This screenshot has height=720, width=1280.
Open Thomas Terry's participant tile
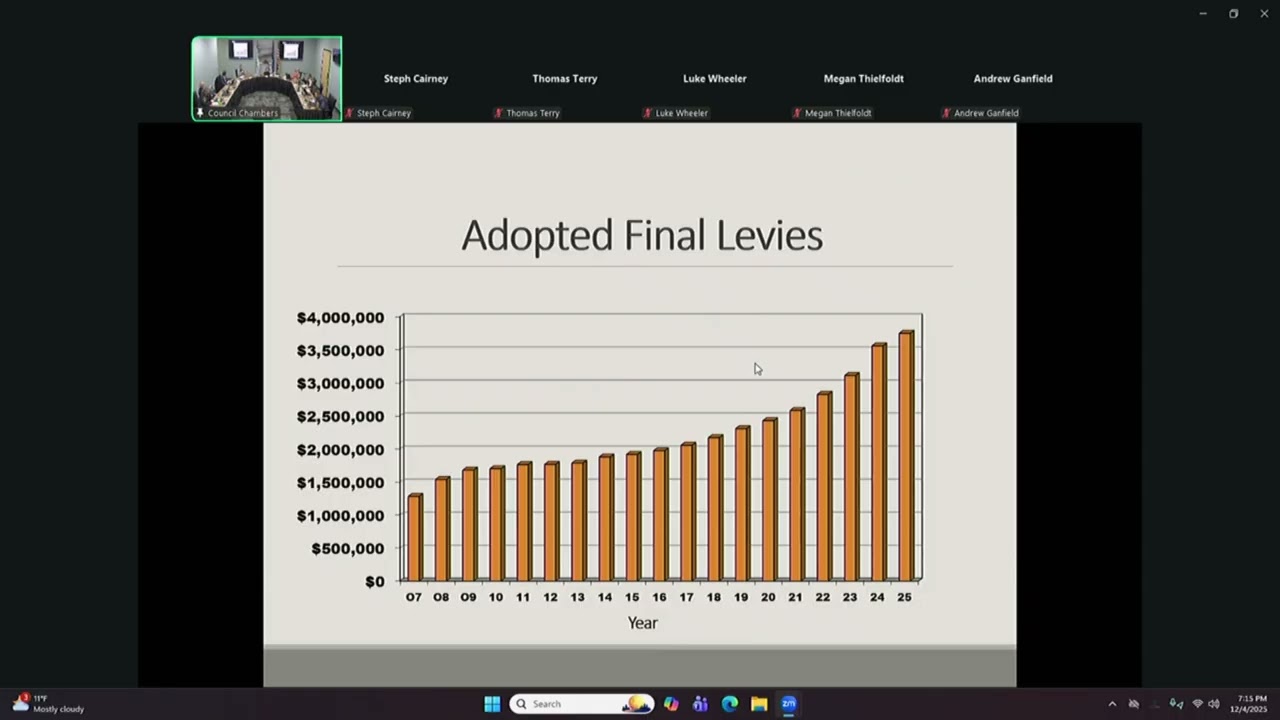pos(565,79)
